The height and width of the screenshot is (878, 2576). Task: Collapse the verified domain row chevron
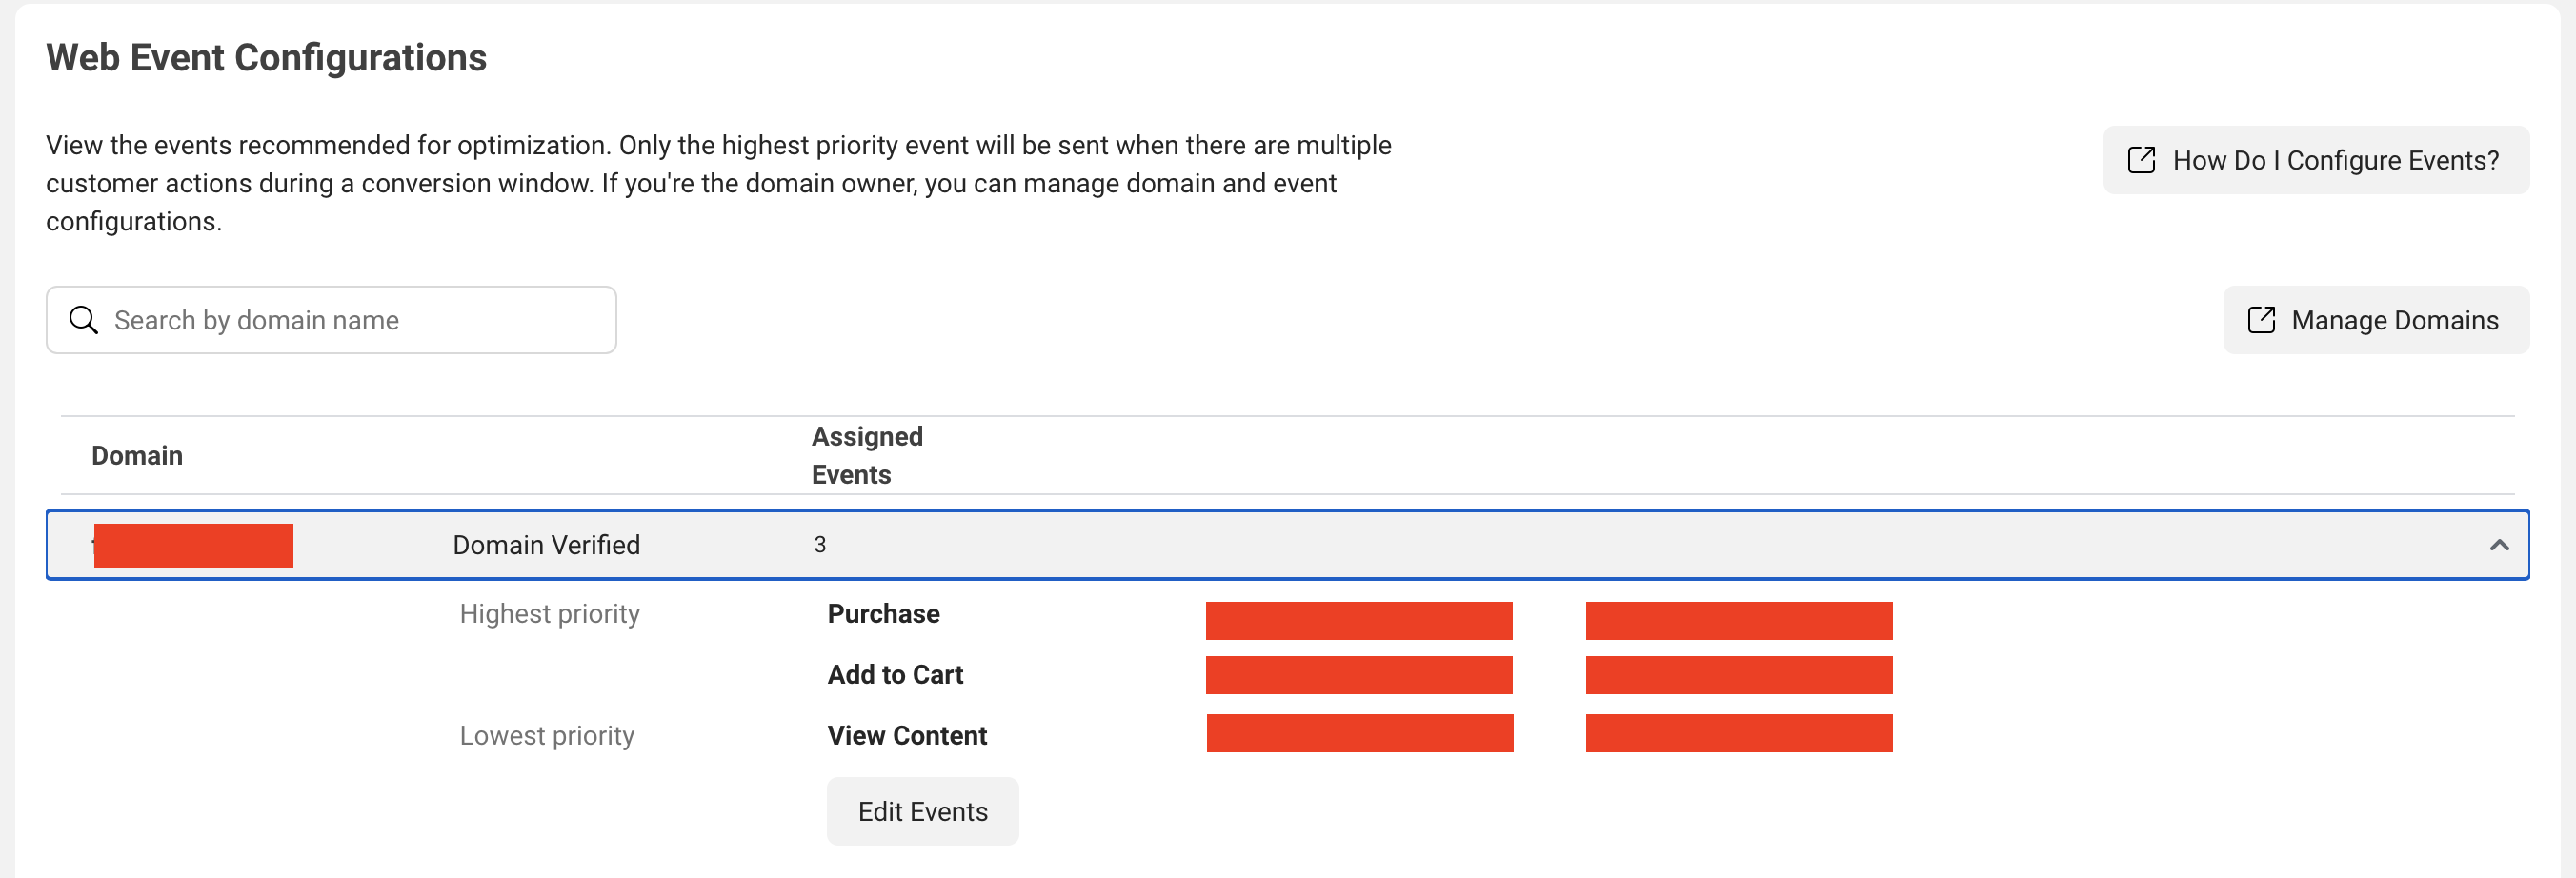pyautogui.click(x=2499, y=545)
